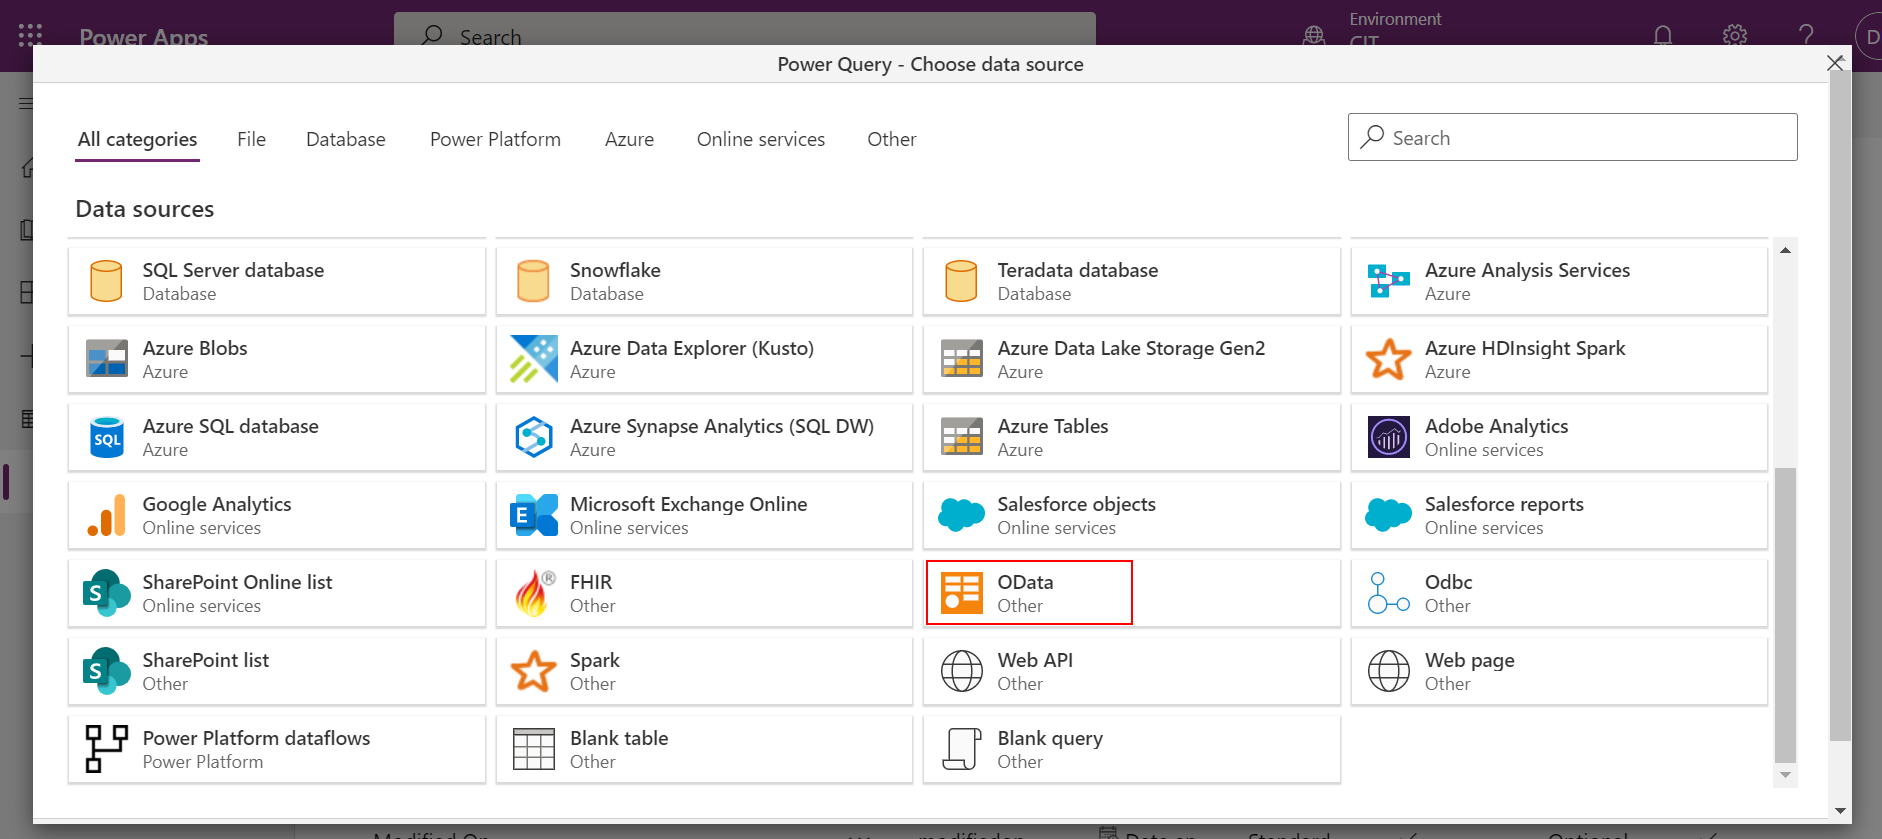Click the Azure SQL database icon
Screen dimensions: 1882x839
click(106, 437)
